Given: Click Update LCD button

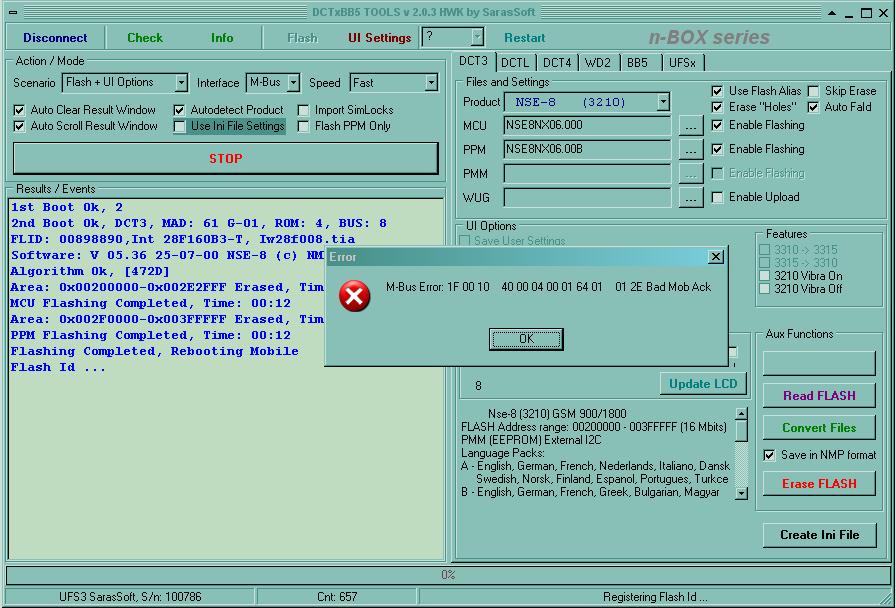Looking at the screenshot, I should click(x=703, y=383).
